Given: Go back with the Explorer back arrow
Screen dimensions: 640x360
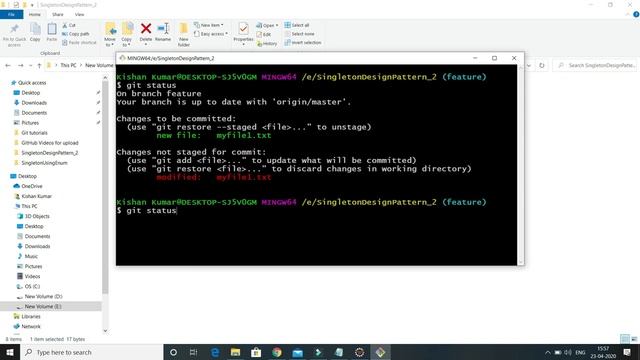Looking at the screenshot, I should pos(8,65).
